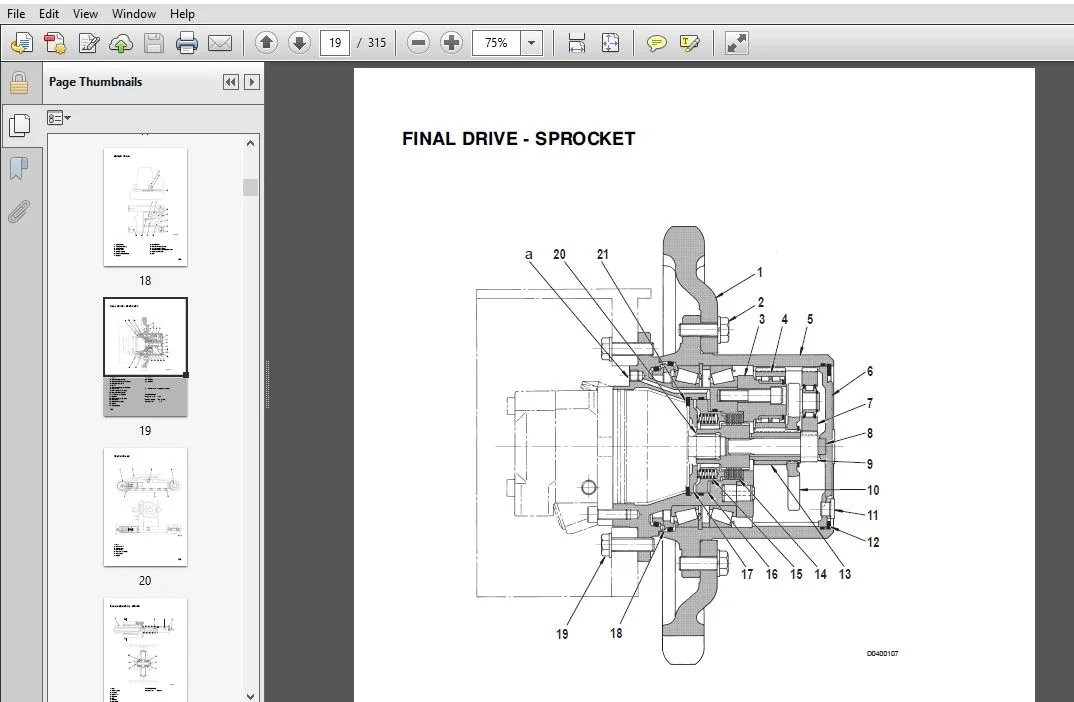Image resolution: width=1074 pixels, height=702 pixels.
Task: Open the thumbnail options dropdown menu
Action: tap(59, 118)
